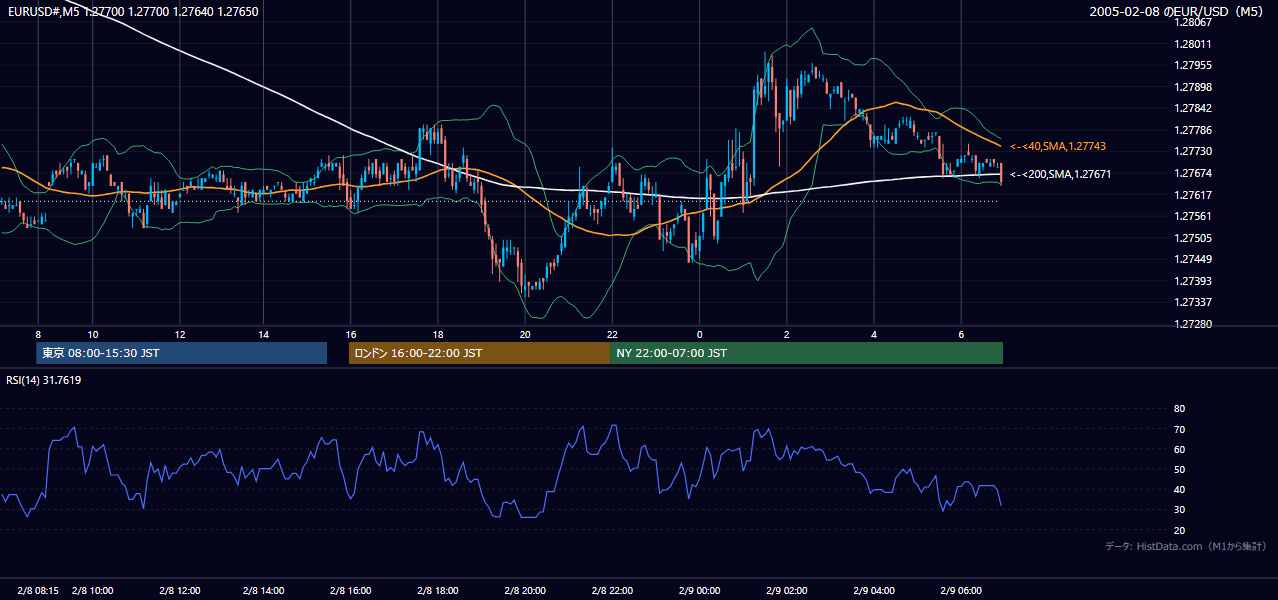The height and width of the screenshot is (600, 1278).
Task: Select the NY 22:00-07:00 JST session bar
Action: (806, 353)
